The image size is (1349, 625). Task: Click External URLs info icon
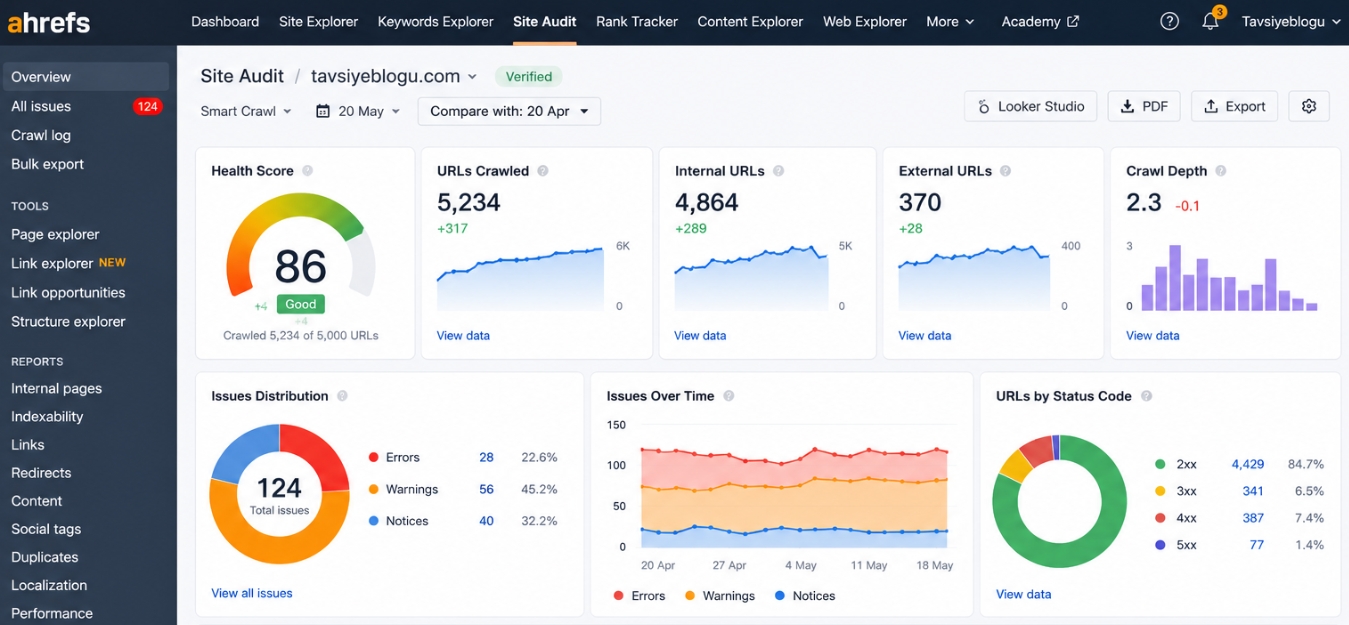(1005, 171)
